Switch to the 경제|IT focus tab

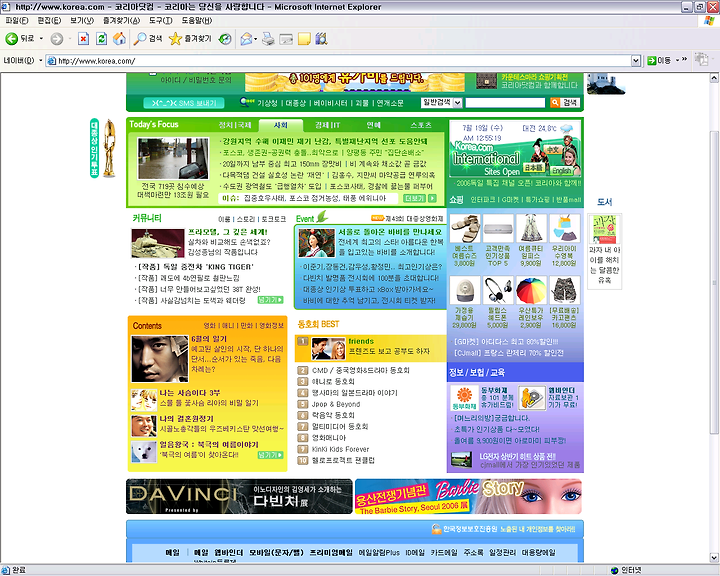[327, 125]
